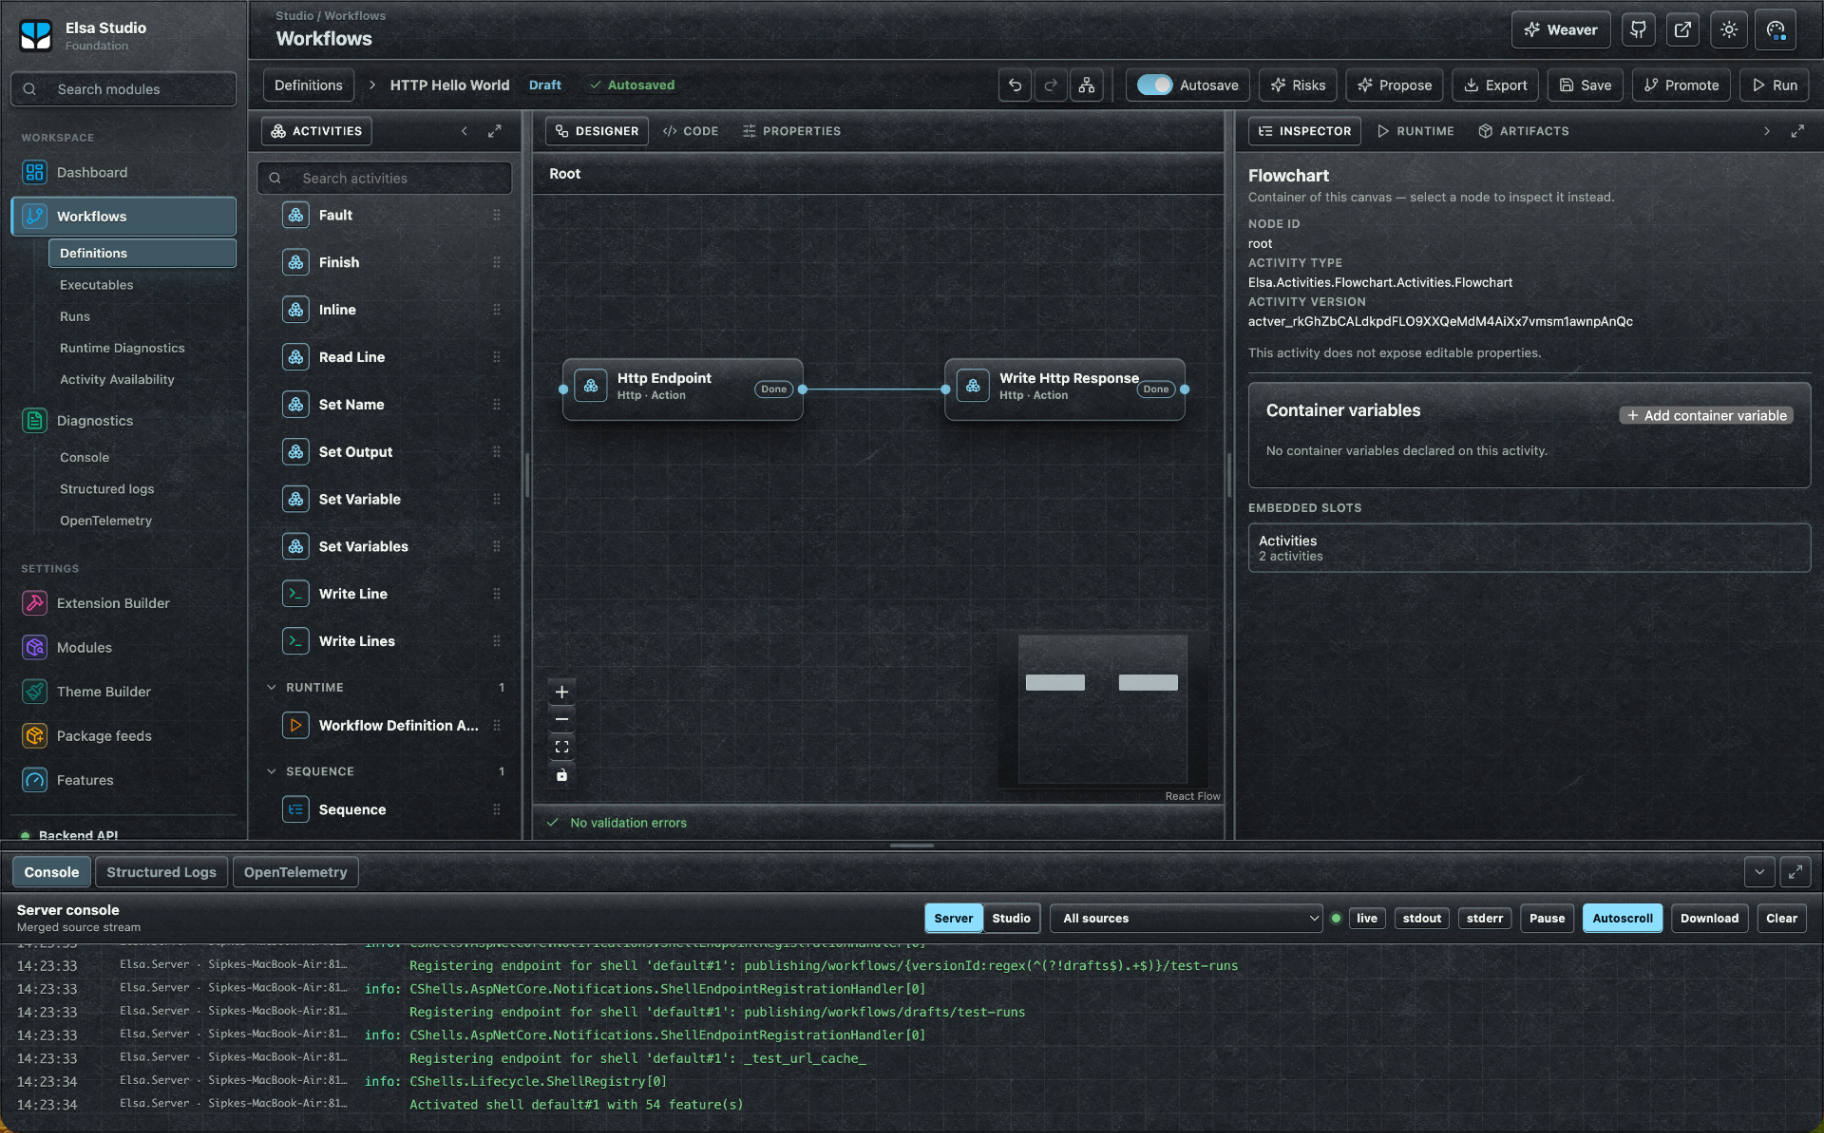Toggle canvas interactivity lock icon
This screenshot has width=1824, height=1133.
coord(562,775)
